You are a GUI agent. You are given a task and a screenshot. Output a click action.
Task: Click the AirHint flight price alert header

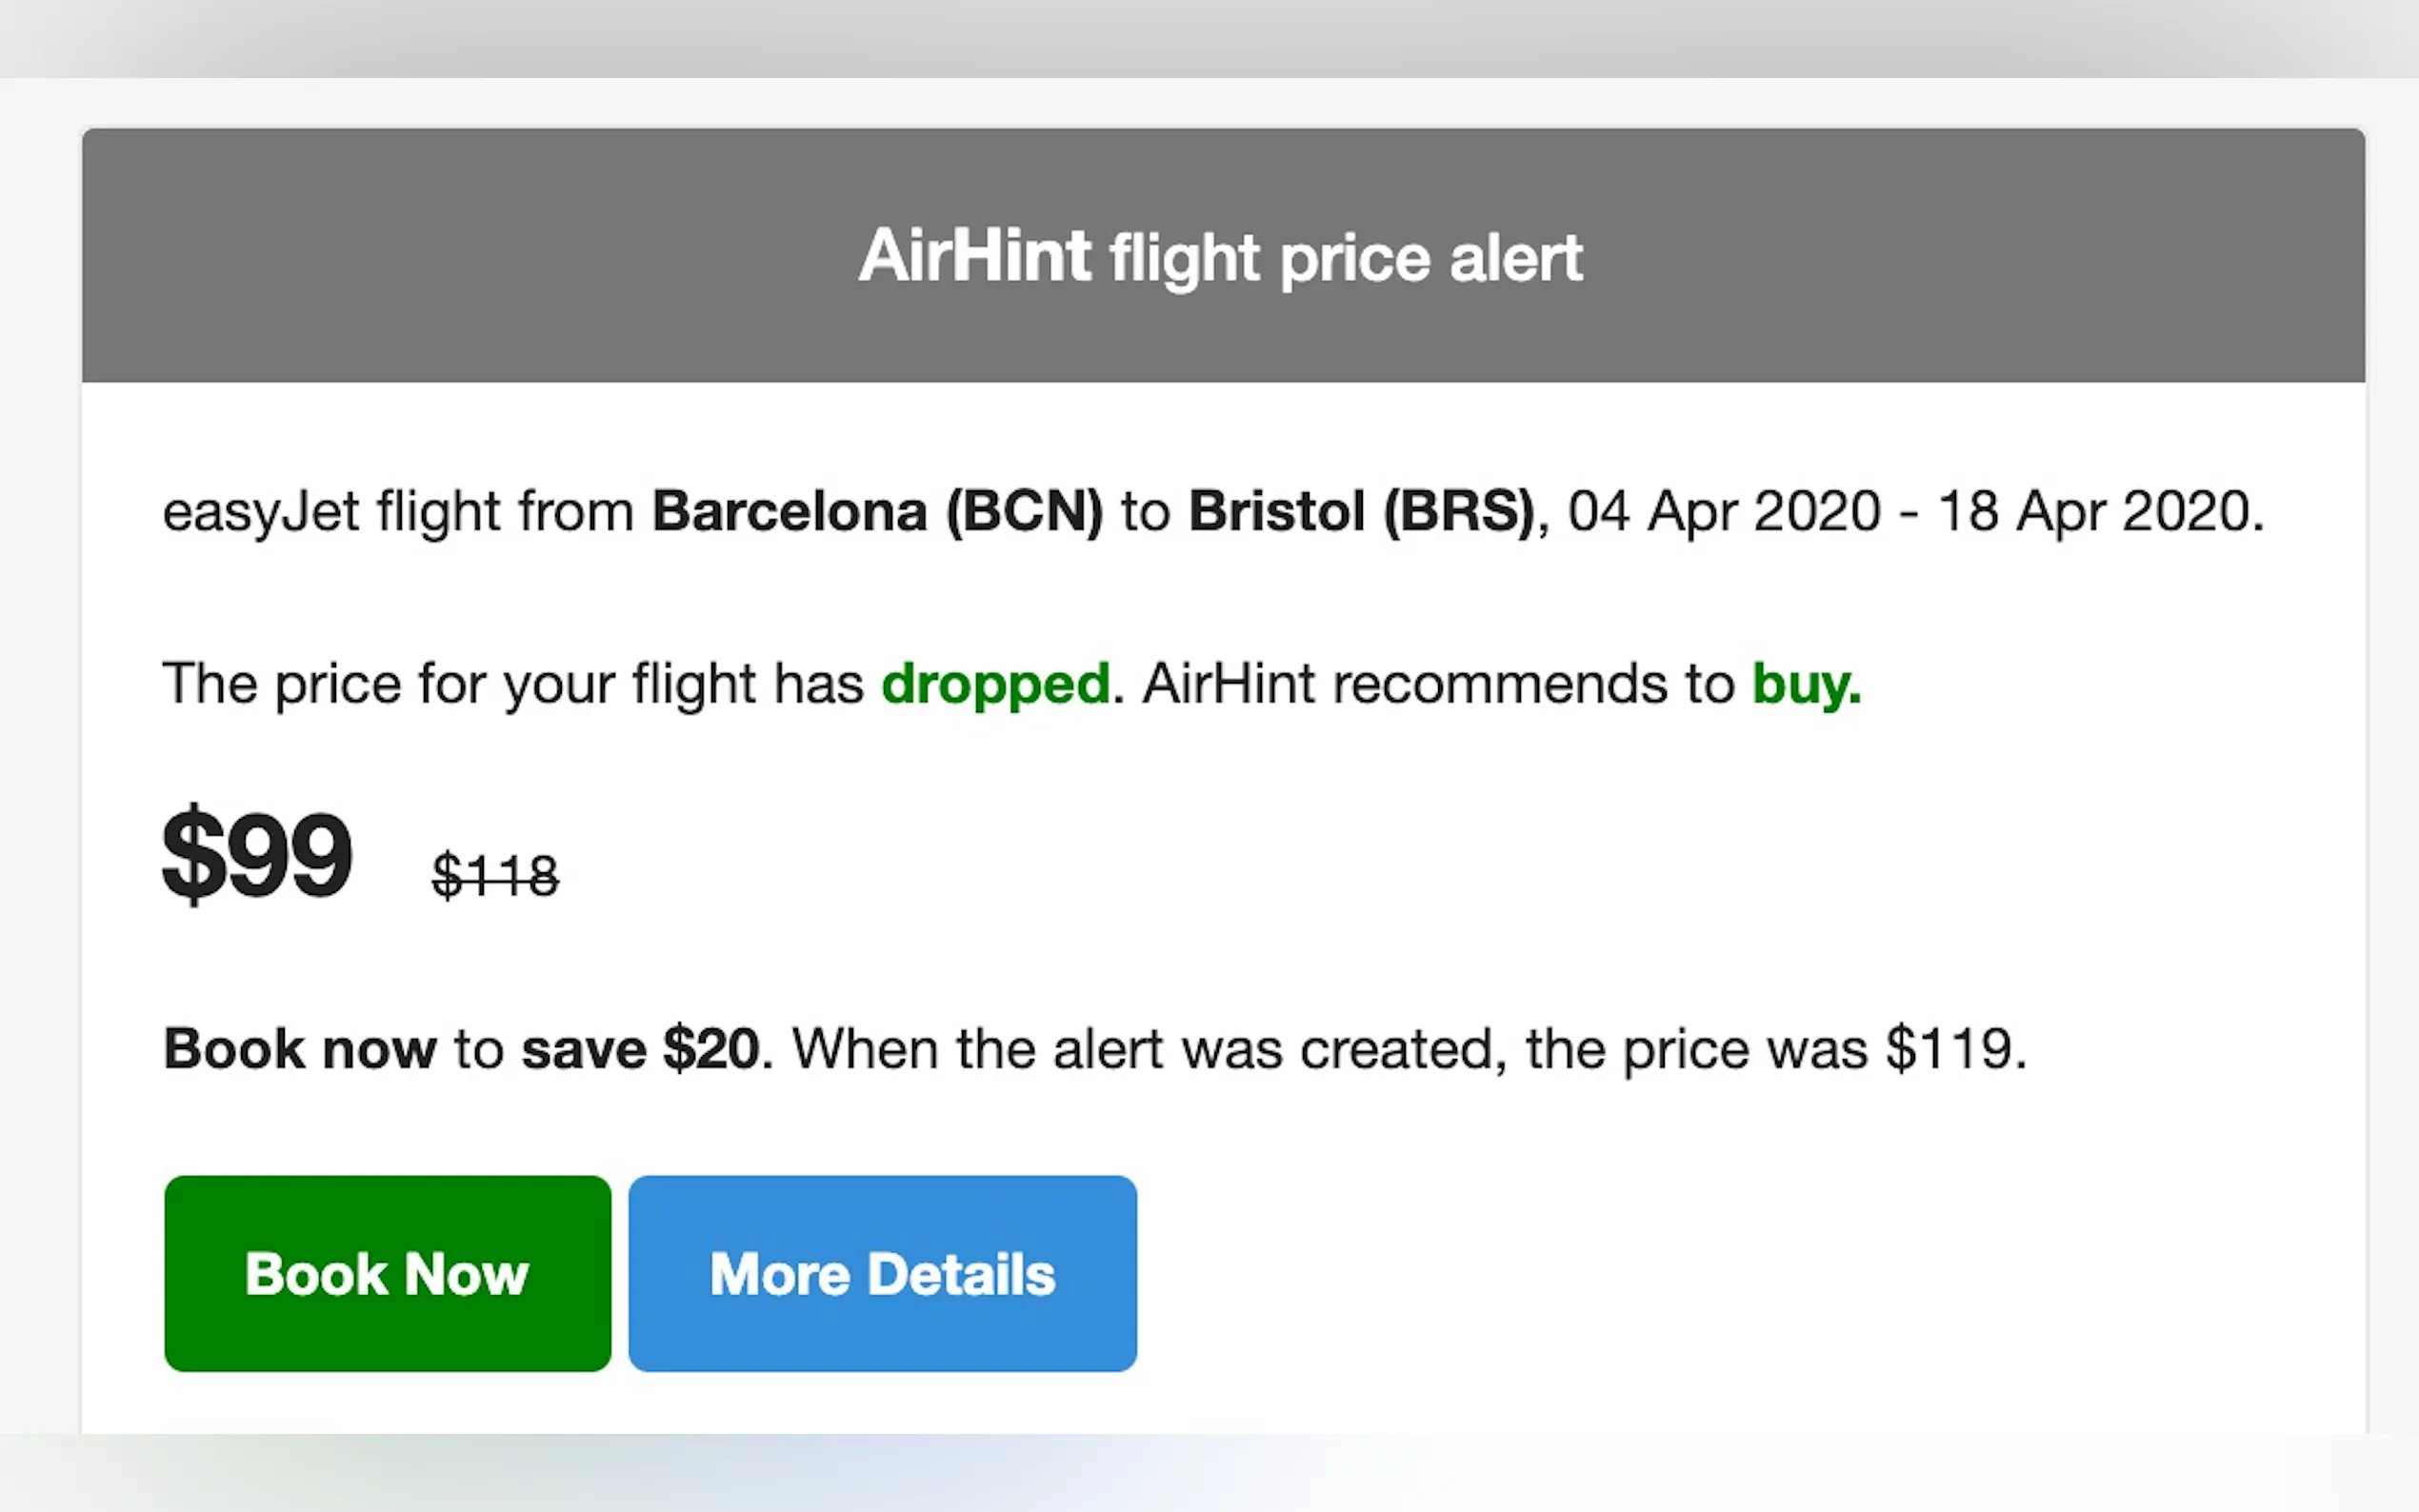pos(1221,257)
